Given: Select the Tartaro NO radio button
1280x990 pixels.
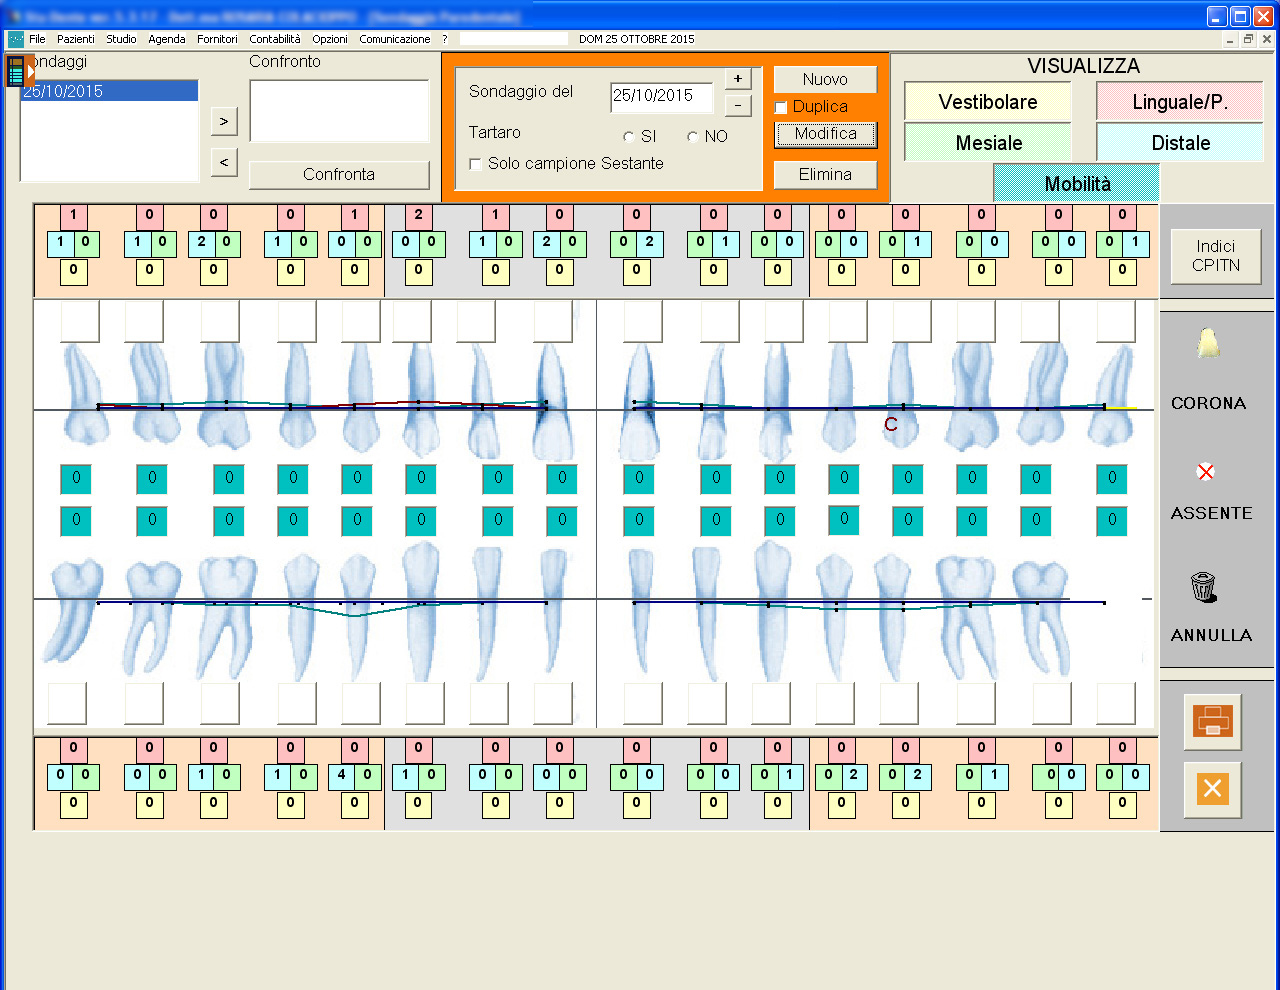Looking at the screenshot, I should [x=692, y=137].
